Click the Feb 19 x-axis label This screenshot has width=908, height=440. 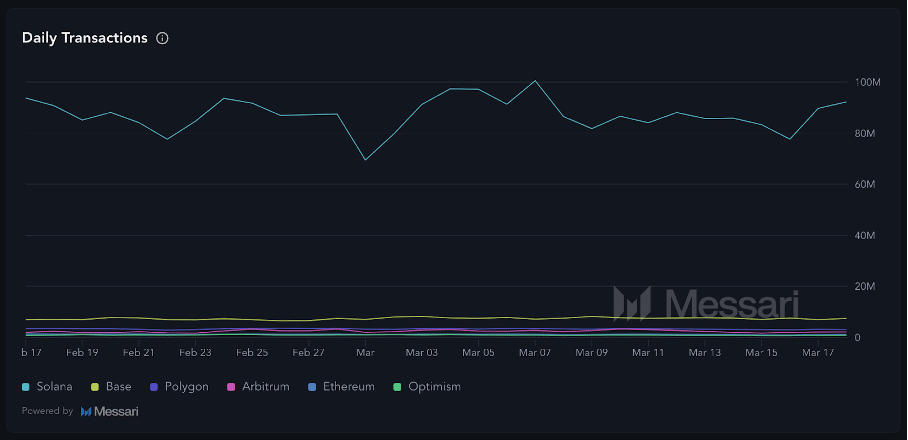pyautogui.click(x=82, y=353)
